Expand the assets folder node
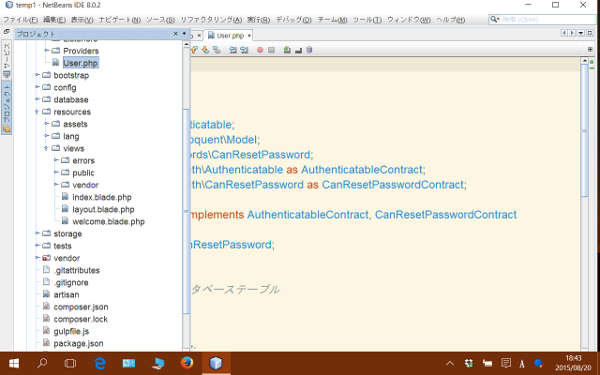The height and width of the screenshot is (375, 600). pyautogui.click(x=47, y=124)
